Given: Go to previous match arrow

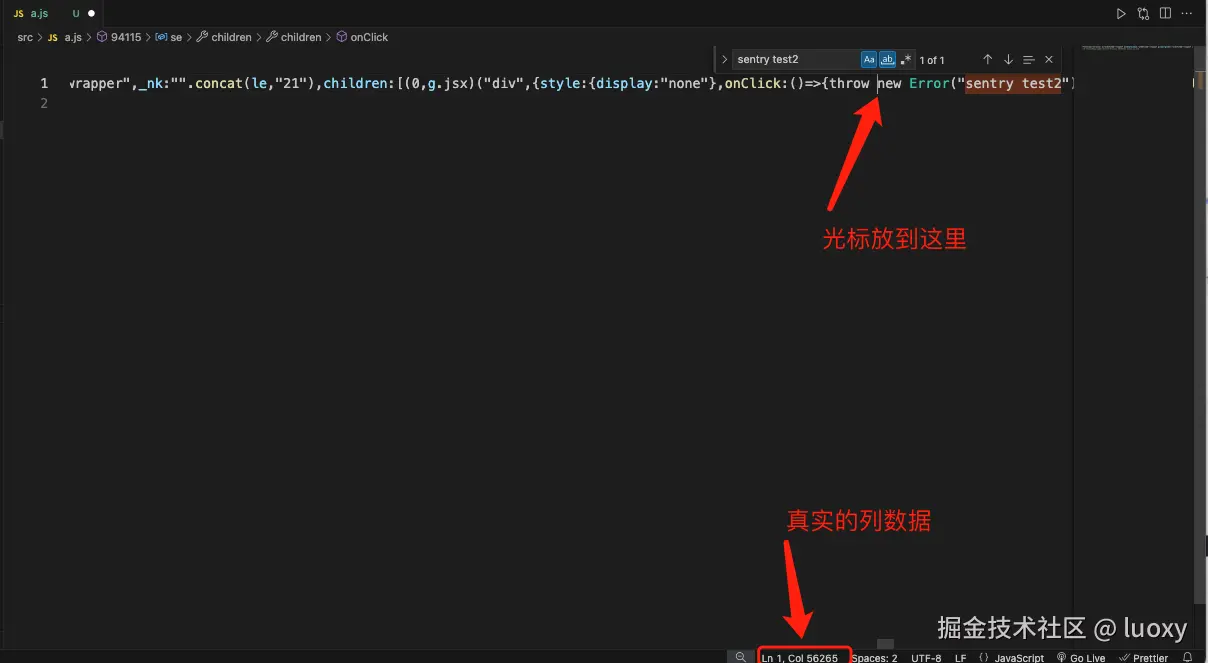Looking at the screenshot, I should pos(988,60).
